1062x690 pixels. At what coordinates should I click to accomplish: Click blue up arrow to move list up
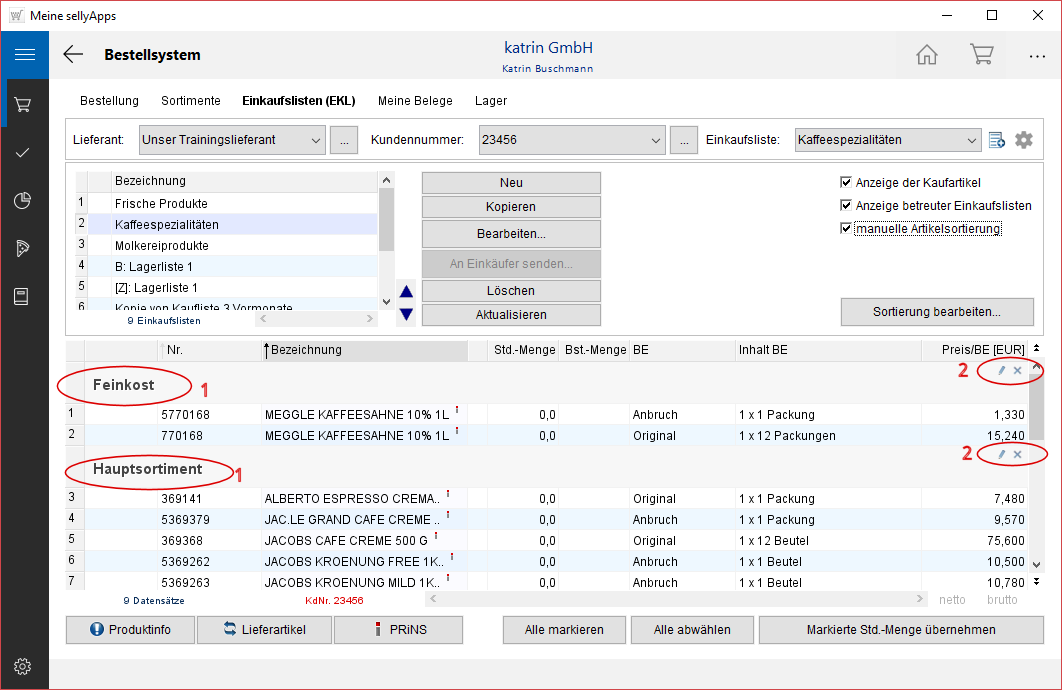pyautogui.click(x=406, y=292)
